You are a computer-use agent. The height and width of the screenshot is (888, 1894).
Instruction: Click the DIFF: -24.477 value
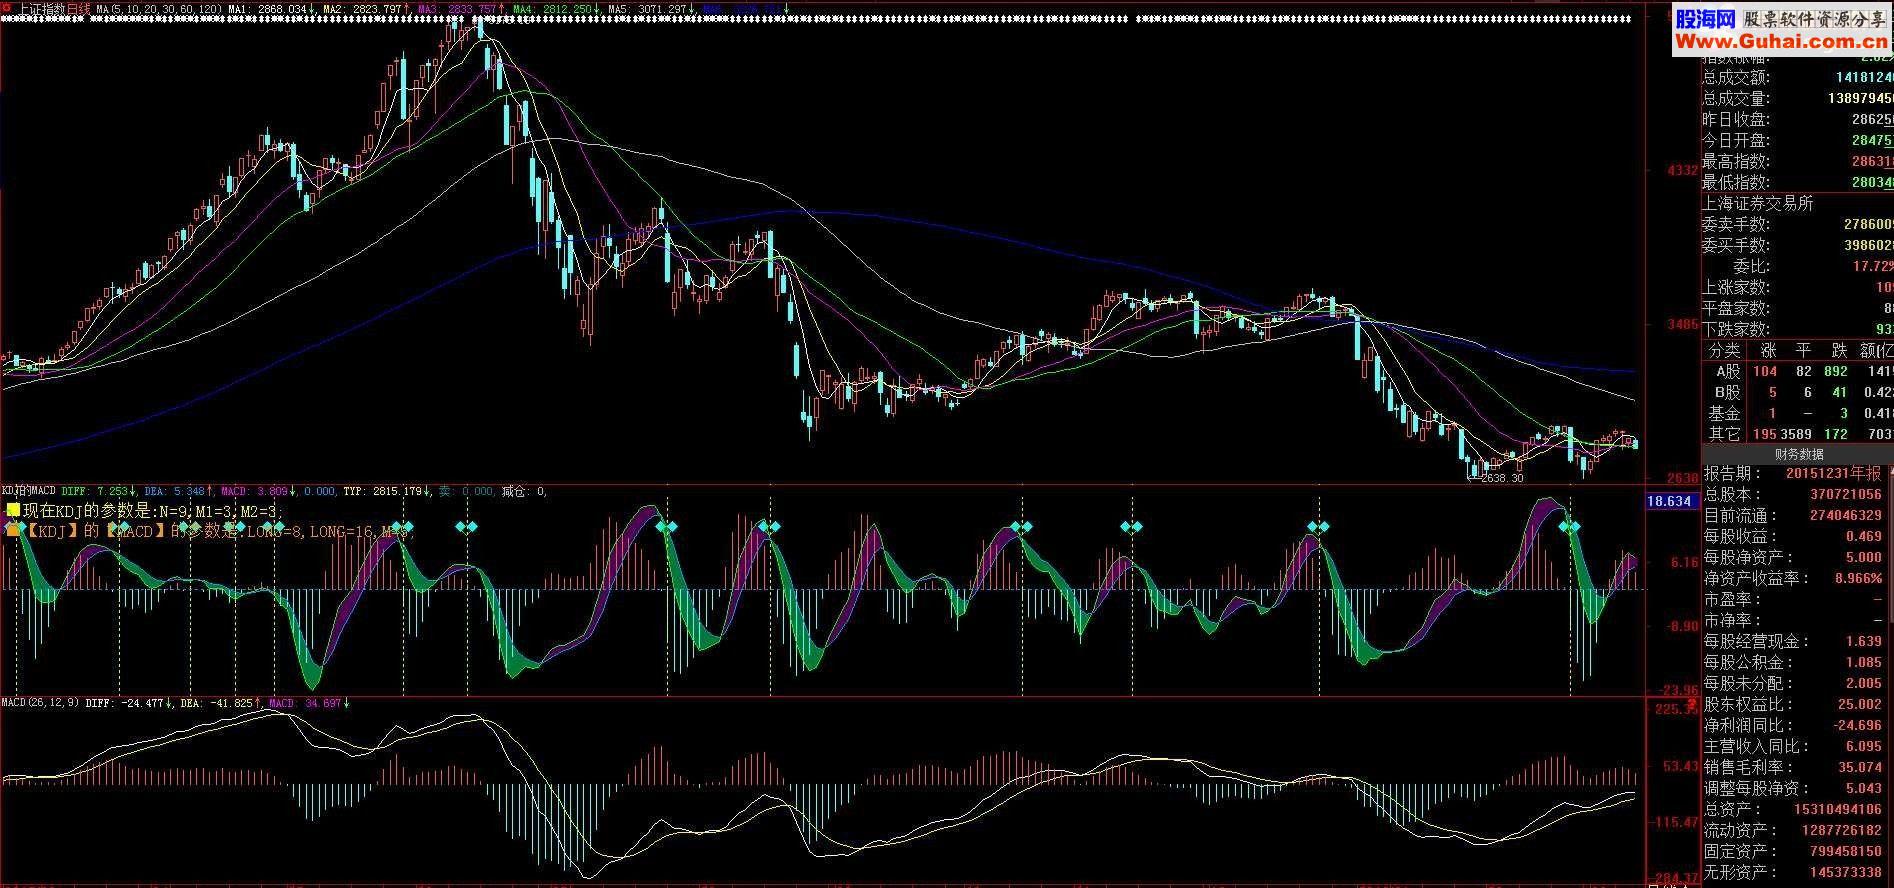[127, 703]
